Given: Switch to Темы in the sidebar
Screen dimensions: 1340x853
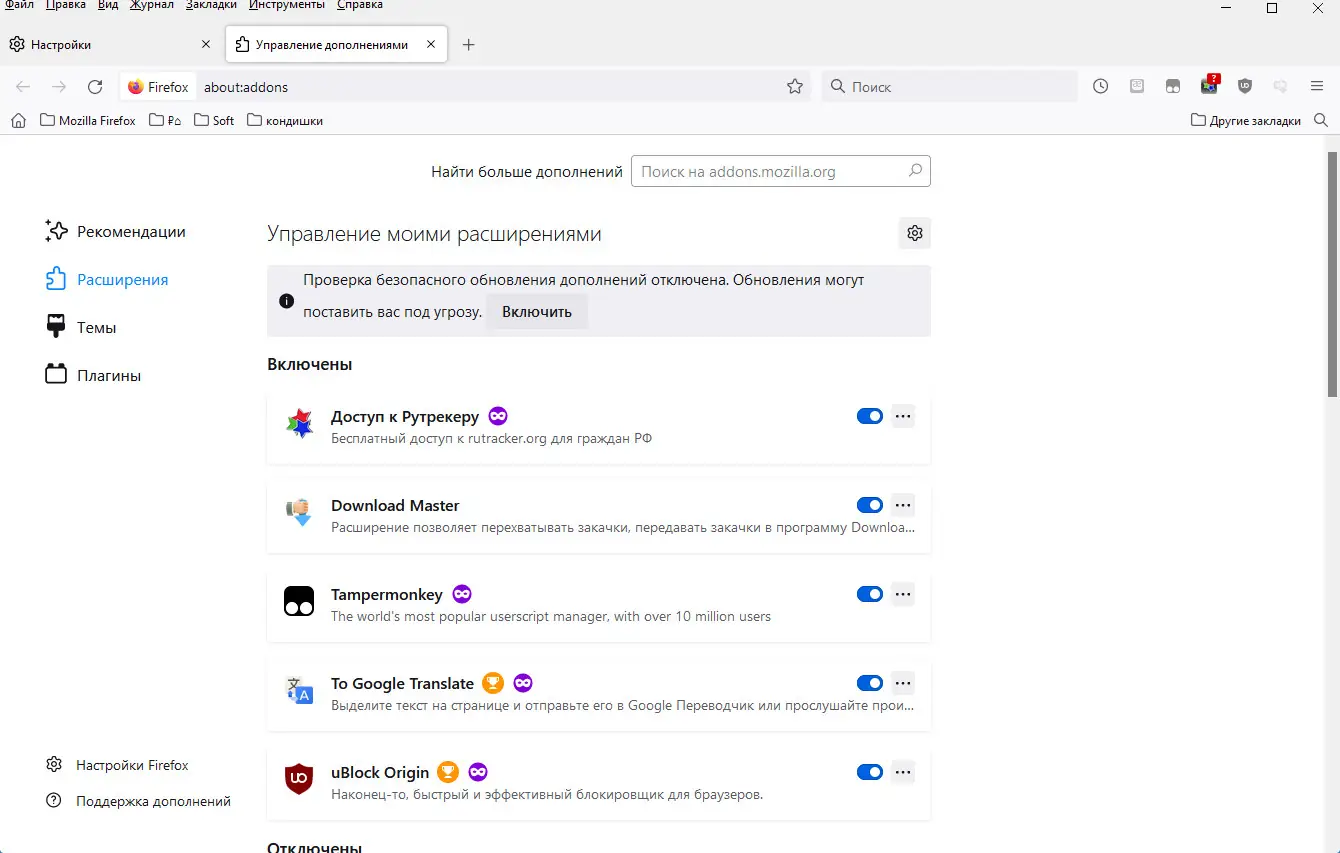Looking at the screenshot, I should 96,327.
